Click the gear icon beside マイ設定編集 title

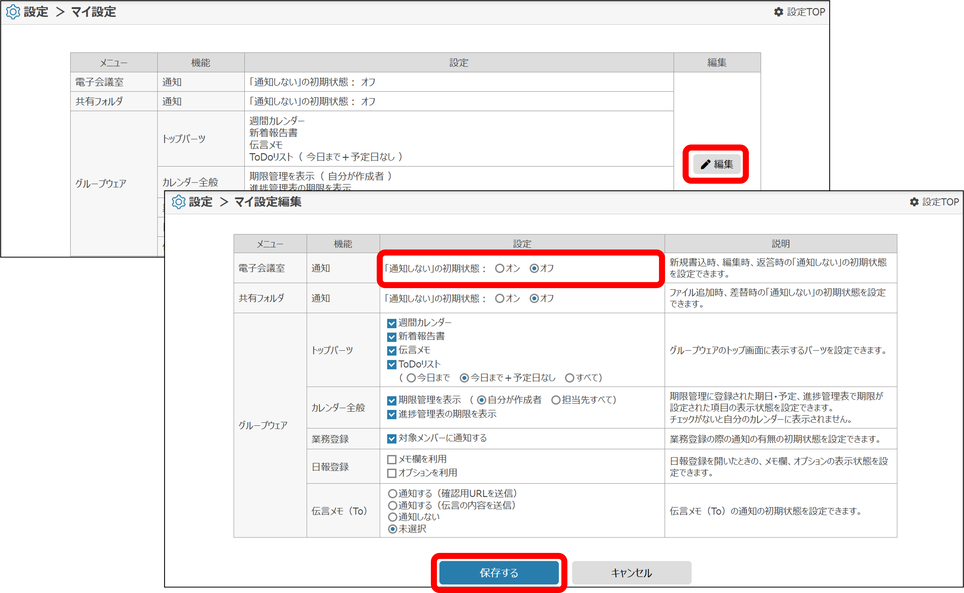click(x=179, y=202)
